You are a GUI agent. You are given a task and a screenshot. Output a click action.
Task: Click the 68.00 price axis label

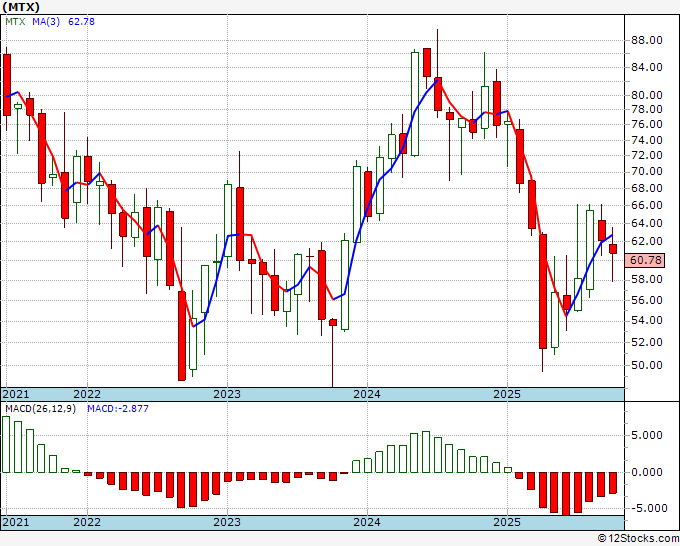click(x=646, y=188)
